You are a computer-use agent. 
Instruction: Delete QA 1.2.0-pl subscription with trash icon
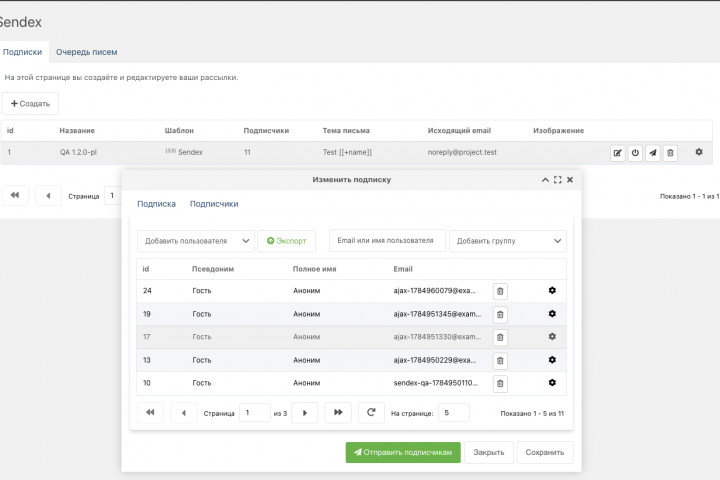click(670, 153)
